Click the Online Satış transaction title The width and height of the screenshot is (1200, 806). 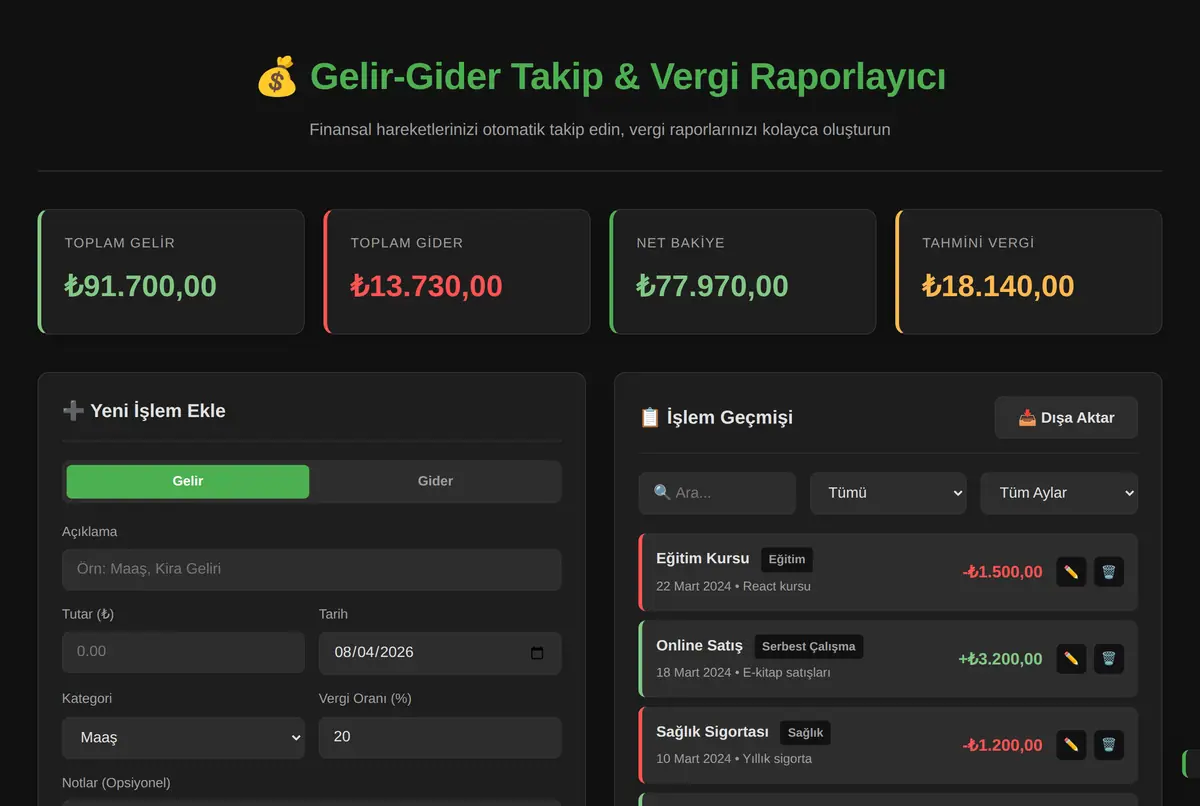(x=699, y=646)
